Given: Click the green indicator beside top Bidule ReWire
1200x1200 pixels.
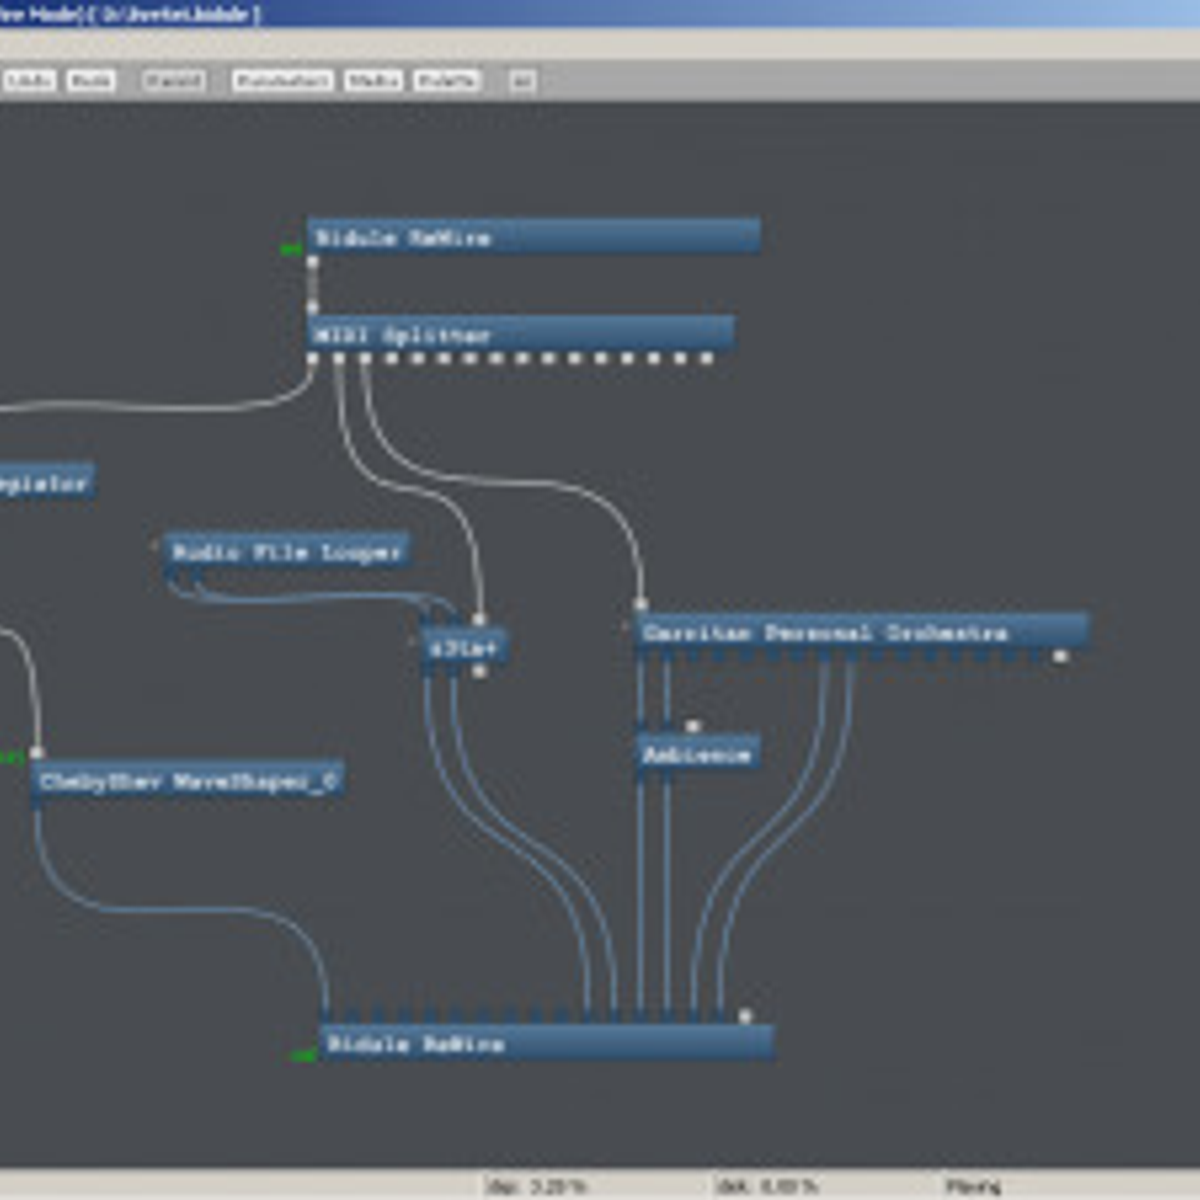Looking at the screenshot, I should [x=291, y=249].
